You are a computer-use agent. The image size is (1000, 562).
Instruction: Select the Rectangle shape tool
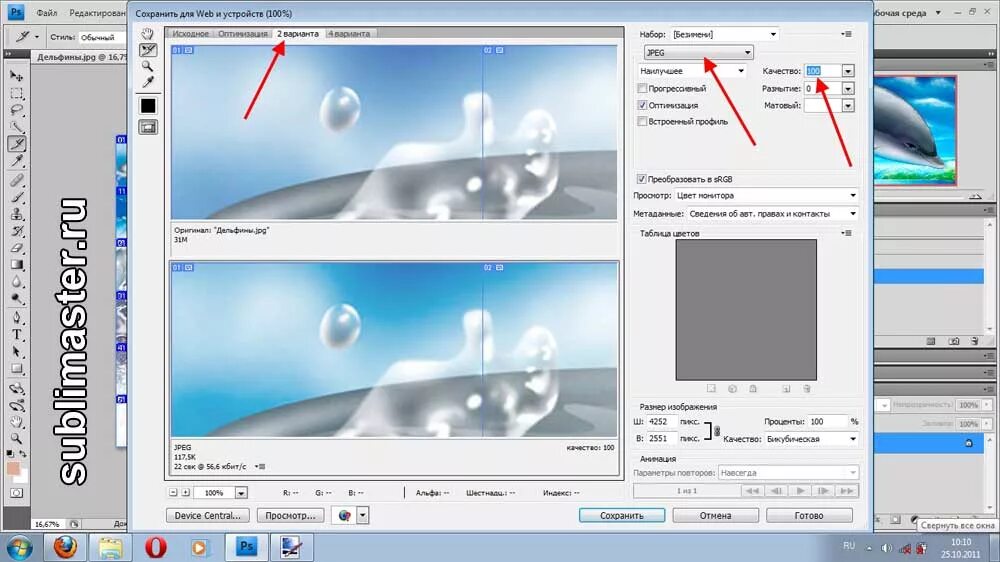click(x=17, y=369)
